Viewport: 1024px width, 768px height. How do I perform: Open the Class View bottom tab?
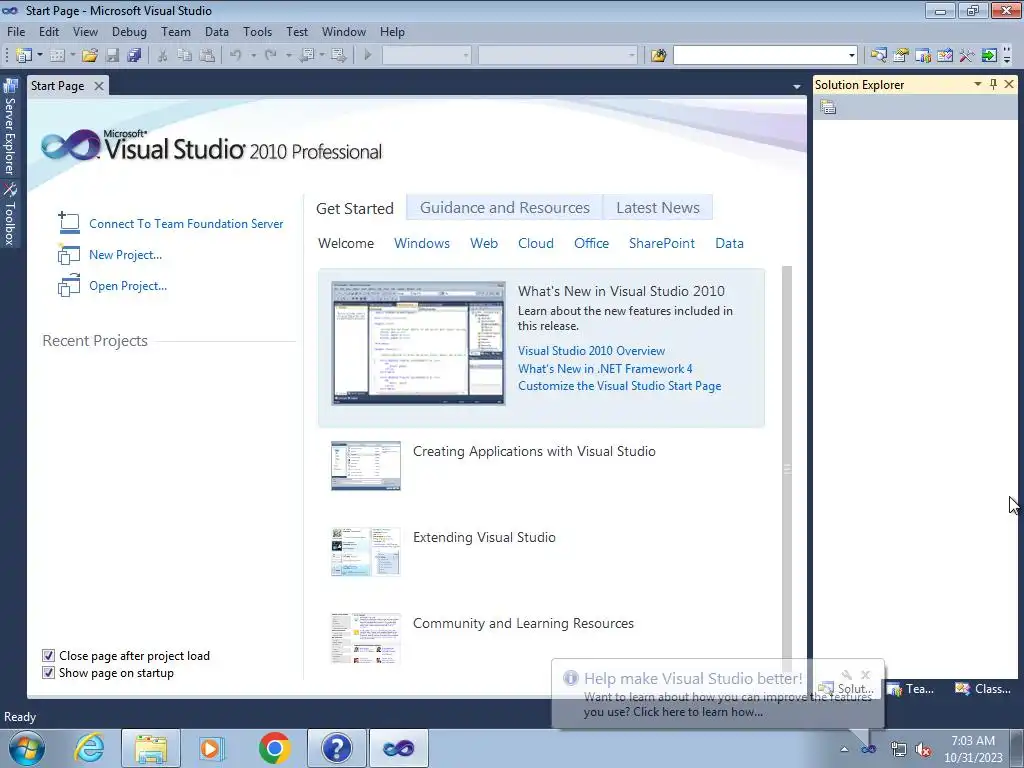[x=984, y=688]
